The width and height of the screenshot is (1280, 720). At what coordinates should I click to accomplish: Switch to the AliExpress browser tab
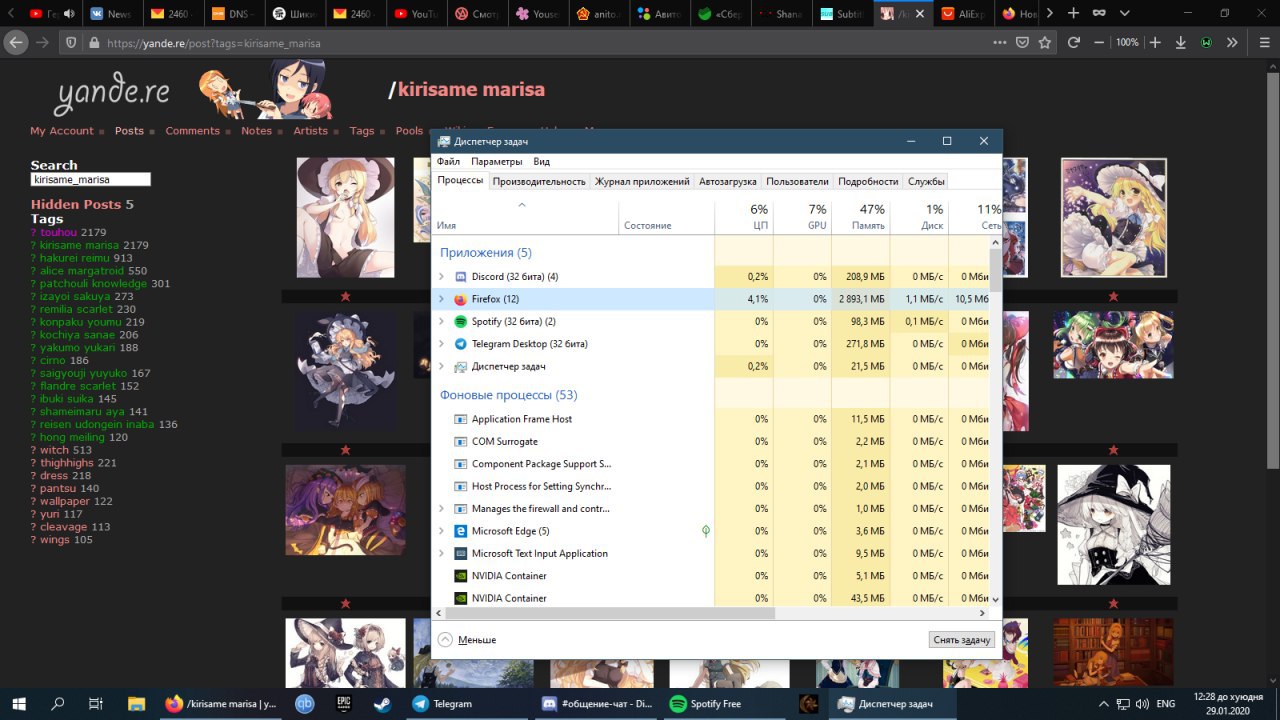tap(965, 14)
